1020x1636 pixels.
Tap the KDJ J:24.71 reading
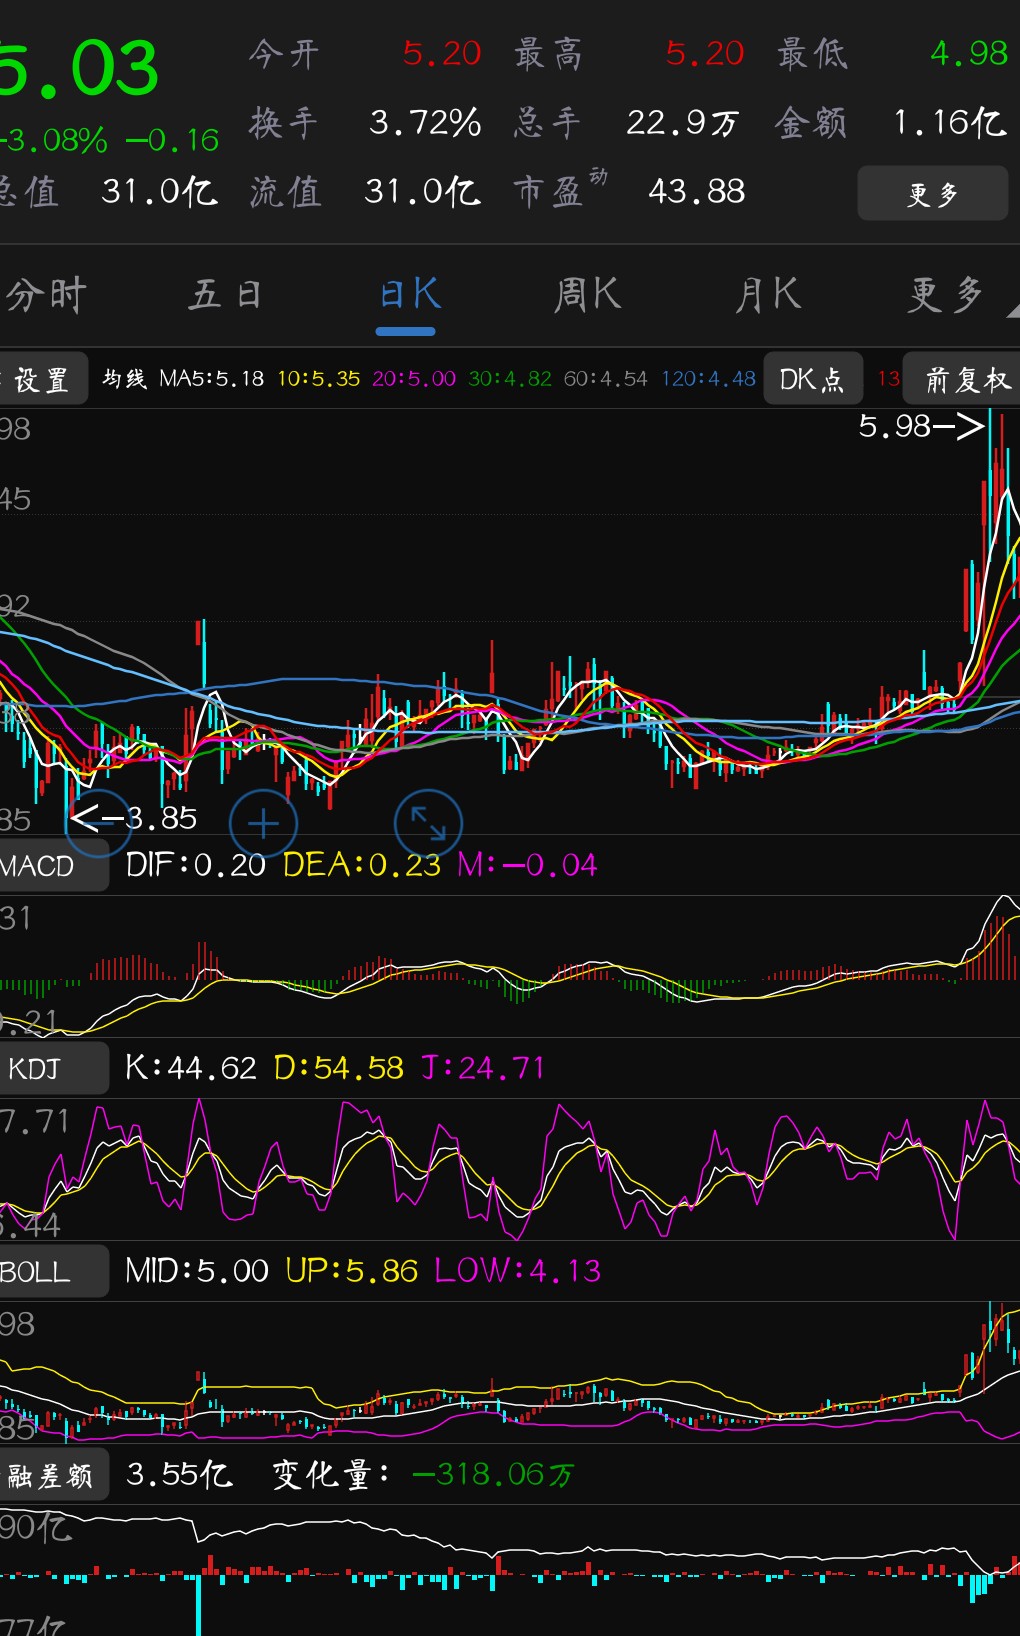483,1068
